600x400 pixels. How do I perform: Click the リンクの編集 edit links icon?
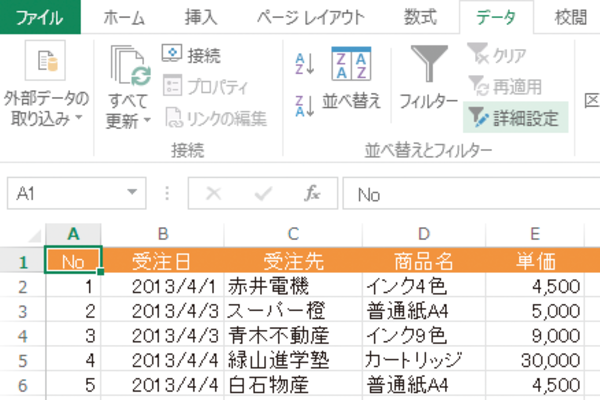(x=174, y=117)
